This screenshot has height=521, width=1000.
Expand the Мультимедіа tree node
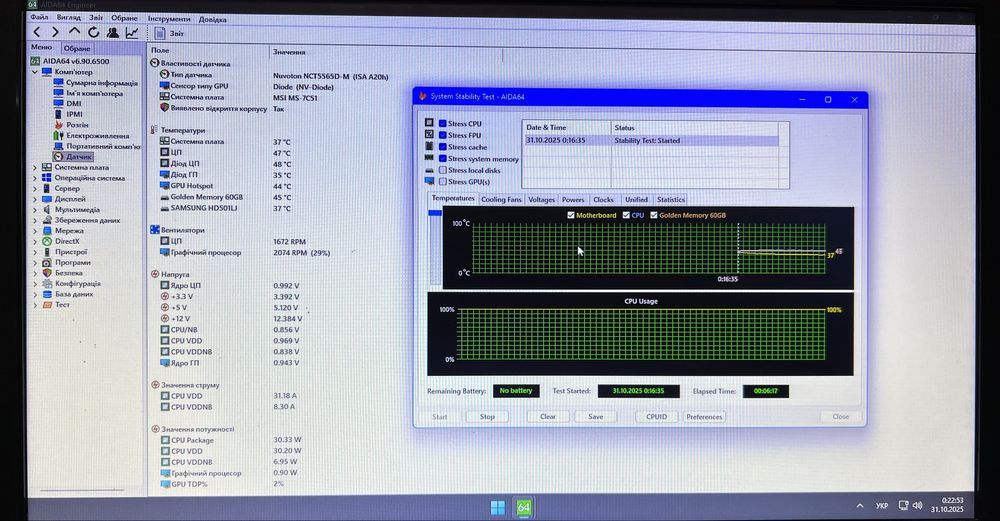pyautogui.click(x=35, y=210)
